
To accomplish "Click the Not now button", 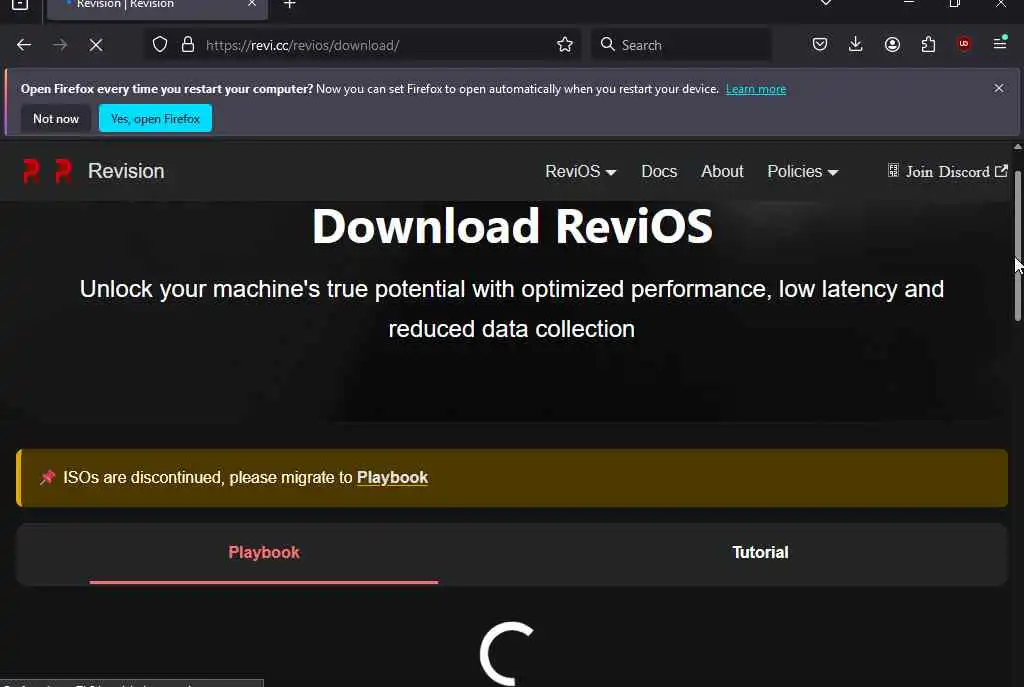I will (x=56, y=119).
